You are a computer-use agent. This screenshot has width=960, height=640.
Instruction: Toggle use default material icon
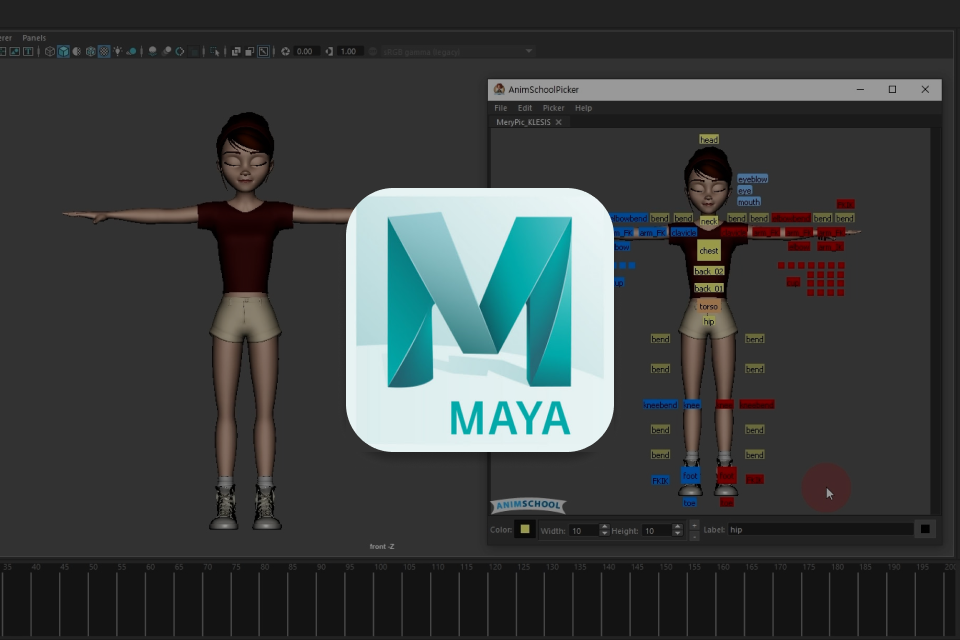tap(77, 51)
